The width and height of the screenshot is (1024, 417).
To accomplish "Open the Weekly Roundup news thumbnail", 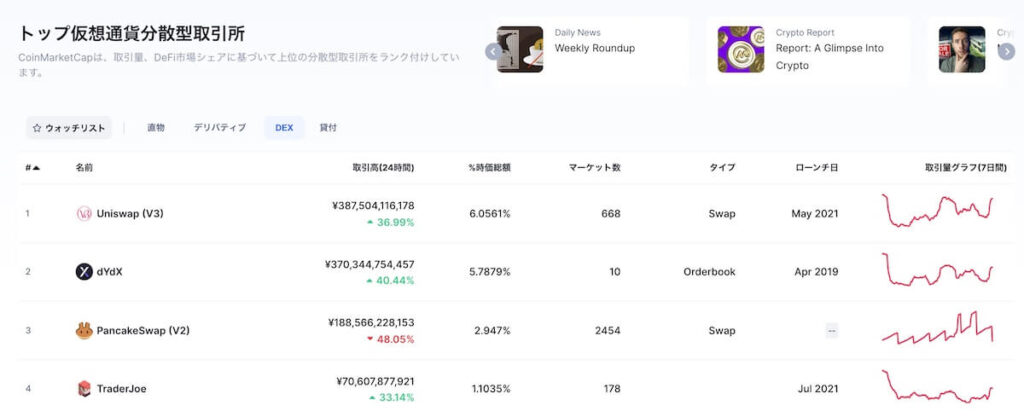I will (x=520, y=50).
